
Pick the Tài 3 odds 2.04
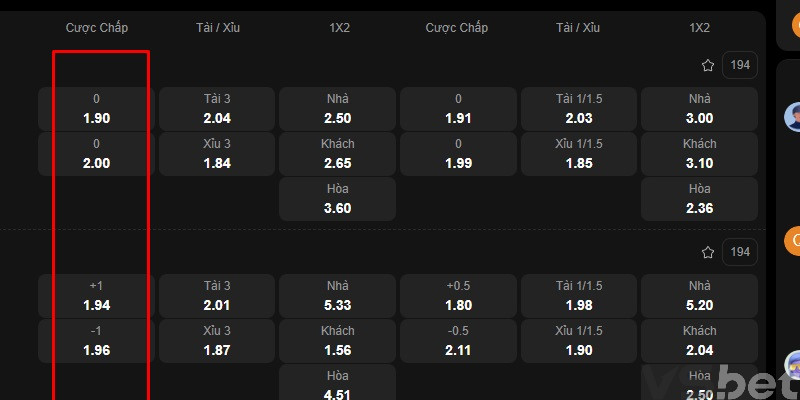[x=217, y=109]
